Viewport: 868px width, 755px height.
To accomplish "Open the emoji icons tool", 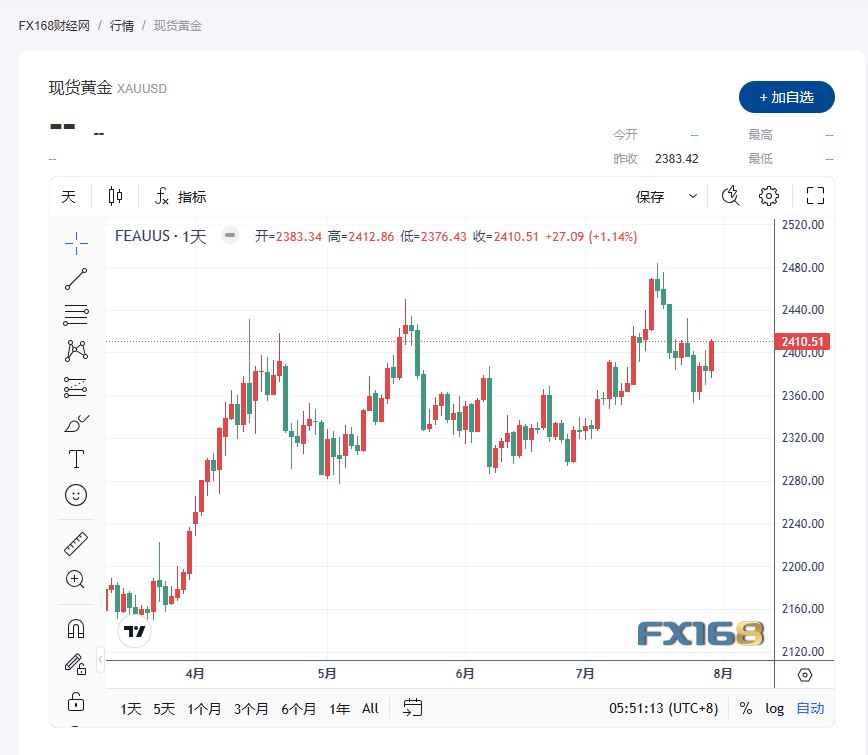I will click(76, 495).
